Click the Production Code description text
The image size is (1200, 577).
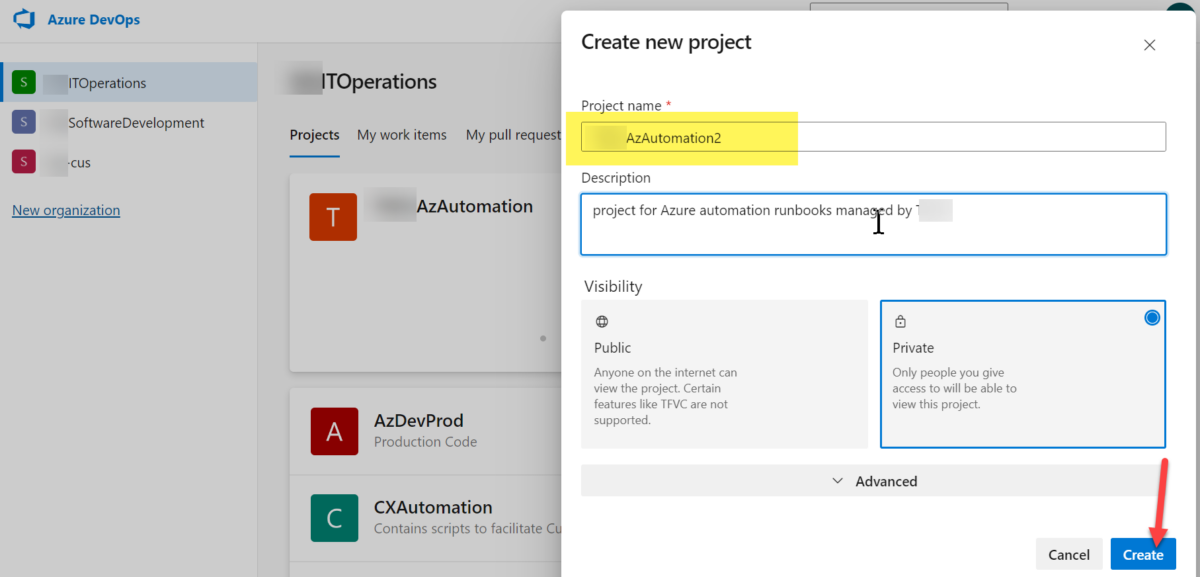tap(425, 442)
